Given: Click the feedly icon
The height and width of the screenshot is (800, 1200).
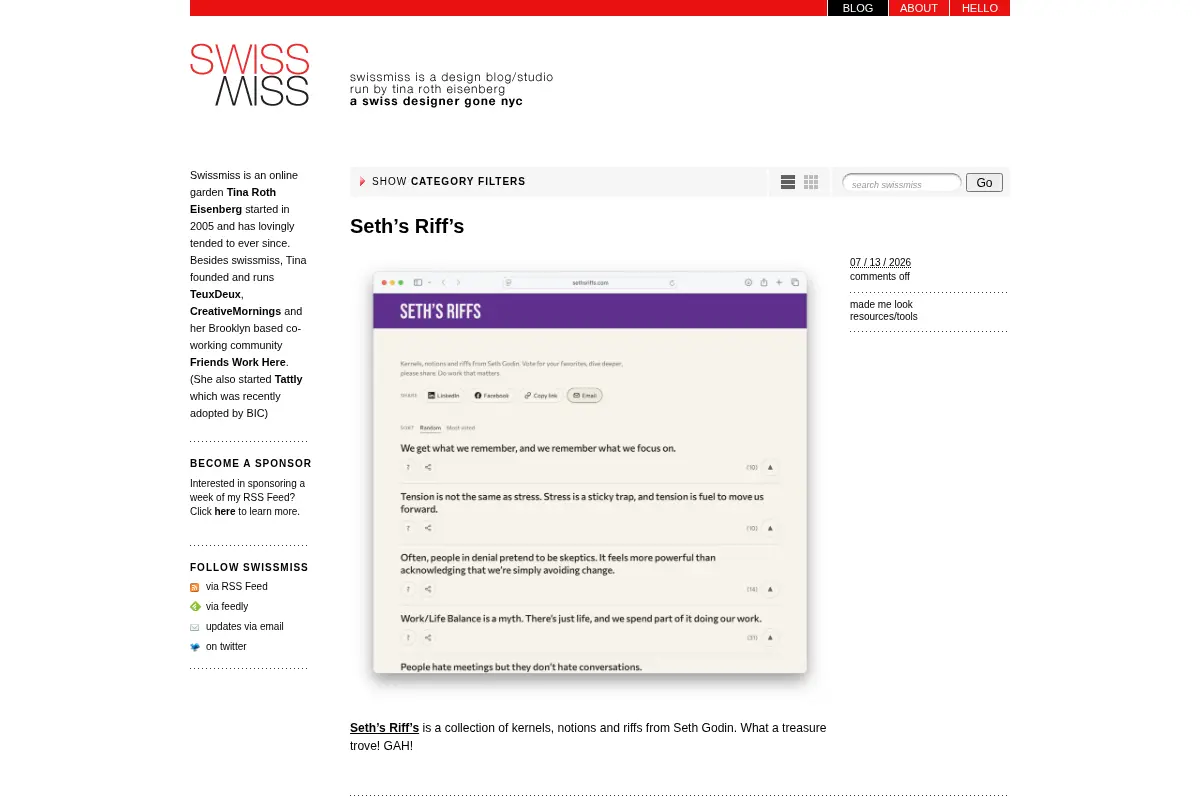Looking at the screenshot, I should click(x=195, y=607).
